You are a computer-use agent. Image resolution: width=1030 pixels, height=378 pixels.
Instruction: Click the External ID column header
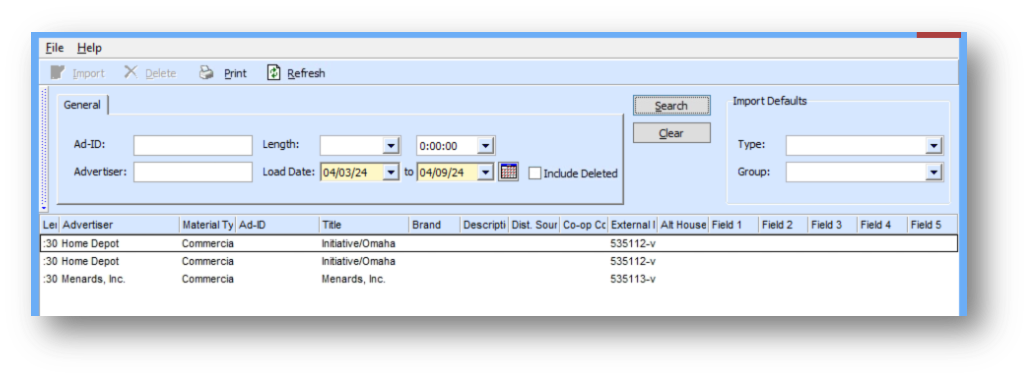click(633, 225)
